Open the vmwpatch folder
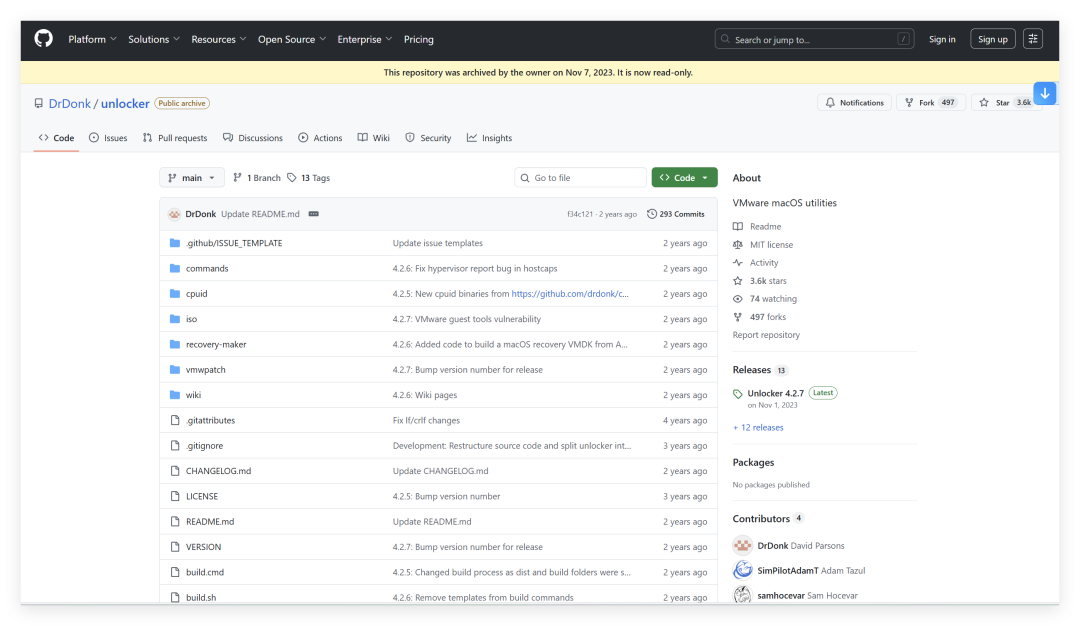1080x626 pixels. 206,370
